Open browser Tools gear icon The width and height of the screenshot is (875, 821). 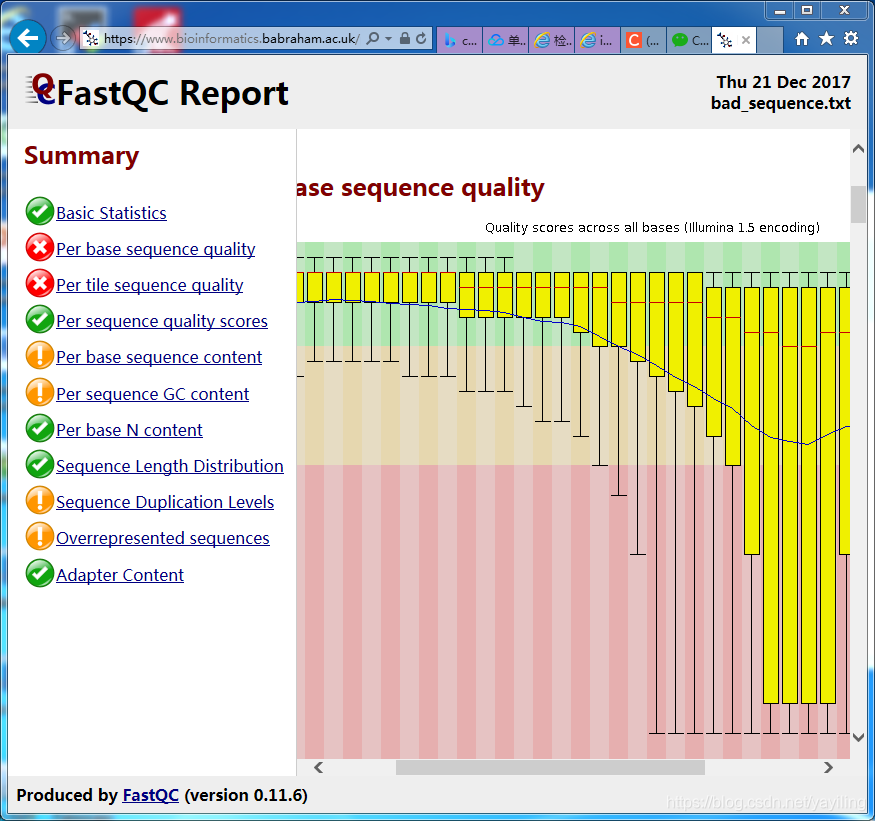click(x=851, y=38)
